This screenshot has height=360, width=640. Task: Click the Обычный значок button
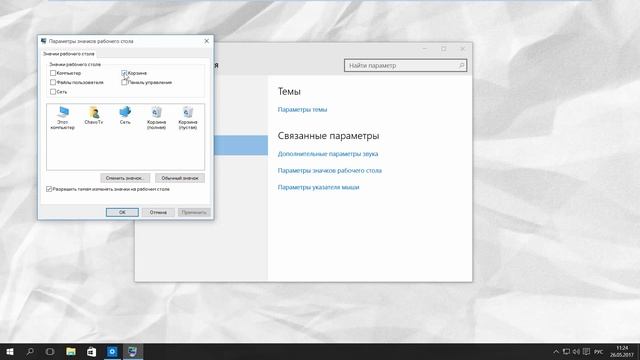pyautogui.click(x=180, y=178)
